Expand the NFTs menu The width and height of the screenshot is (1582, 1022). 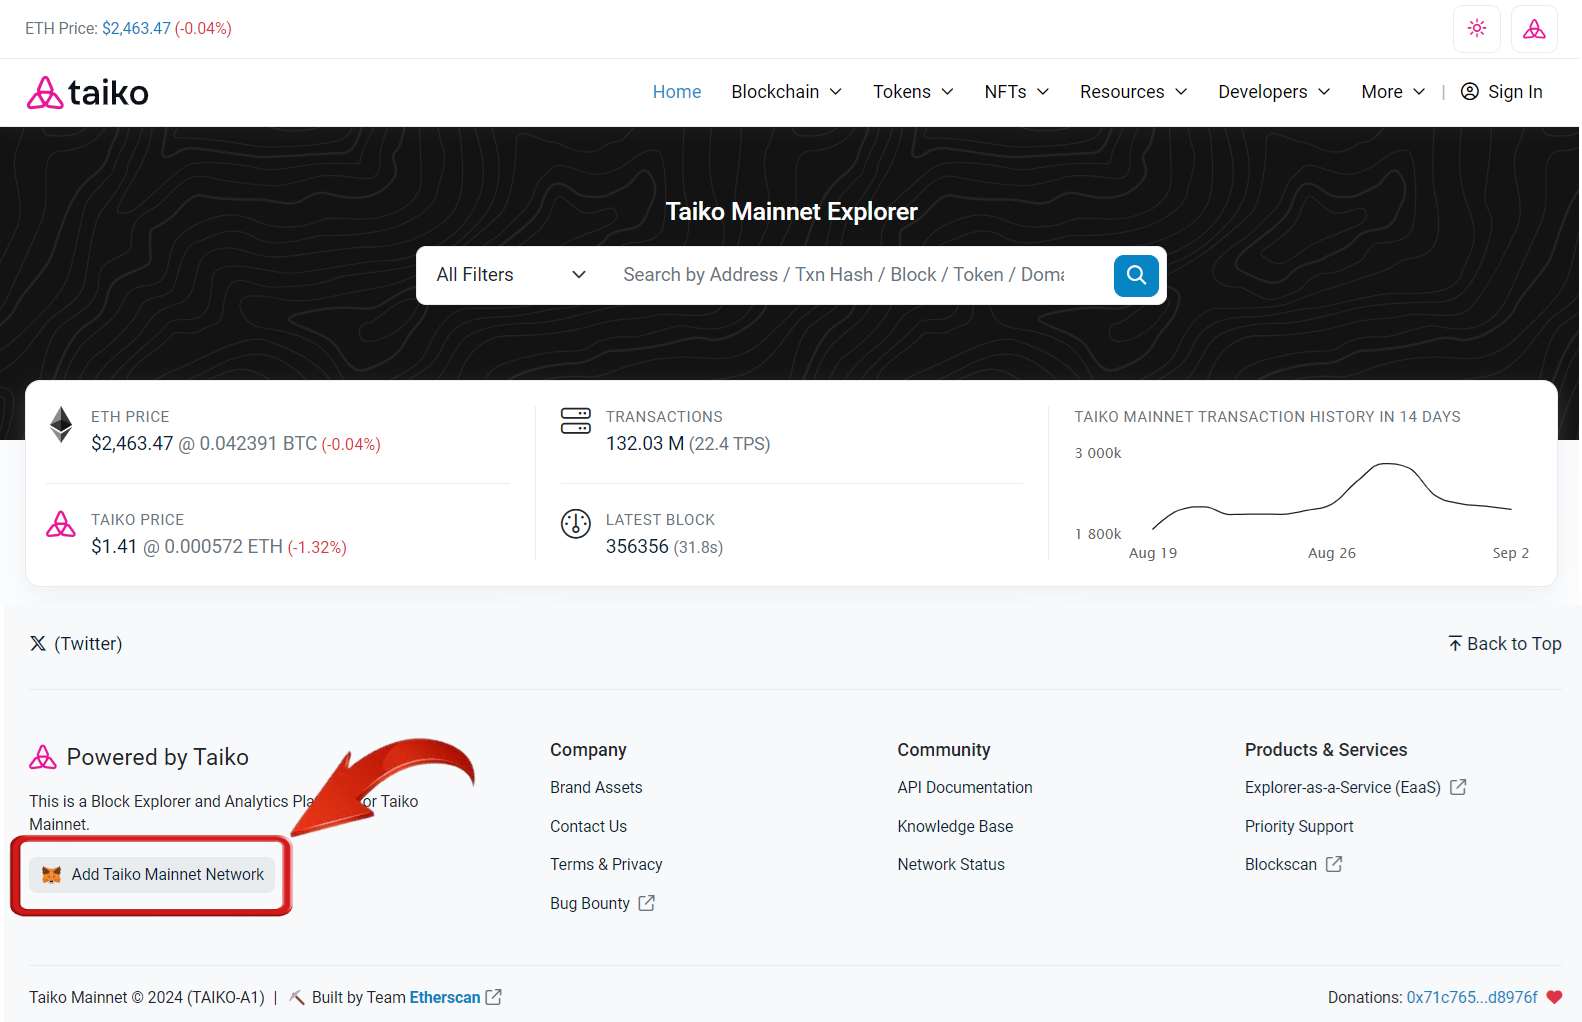(x=1016, y=92)
